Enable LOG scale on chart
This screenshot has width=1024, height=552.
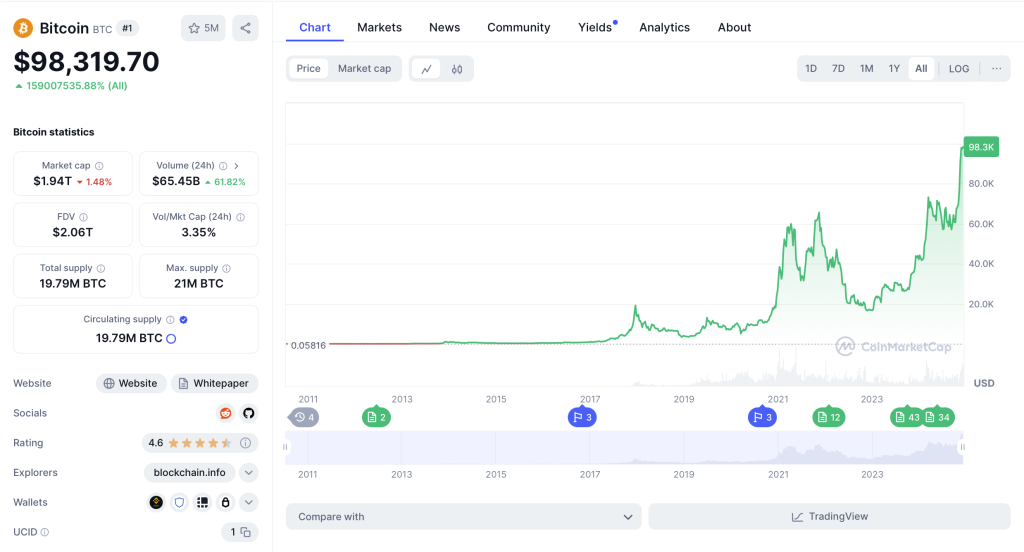click(959, 69)
